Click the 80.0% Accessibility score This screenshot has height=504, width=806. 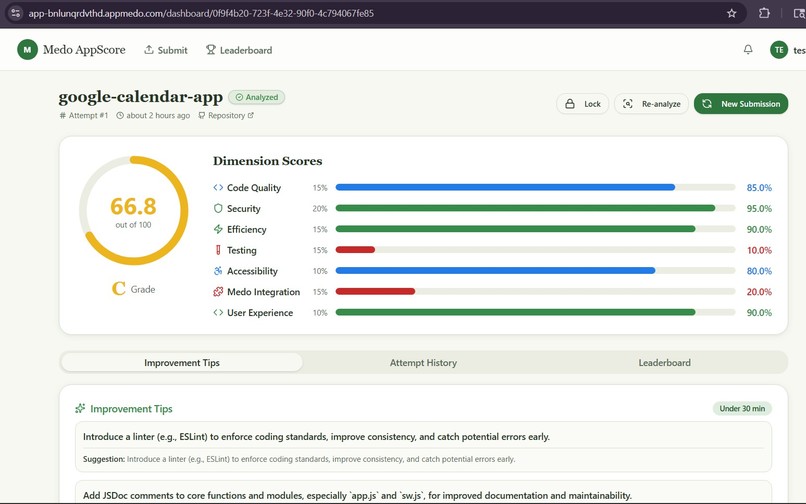point(759,271)
